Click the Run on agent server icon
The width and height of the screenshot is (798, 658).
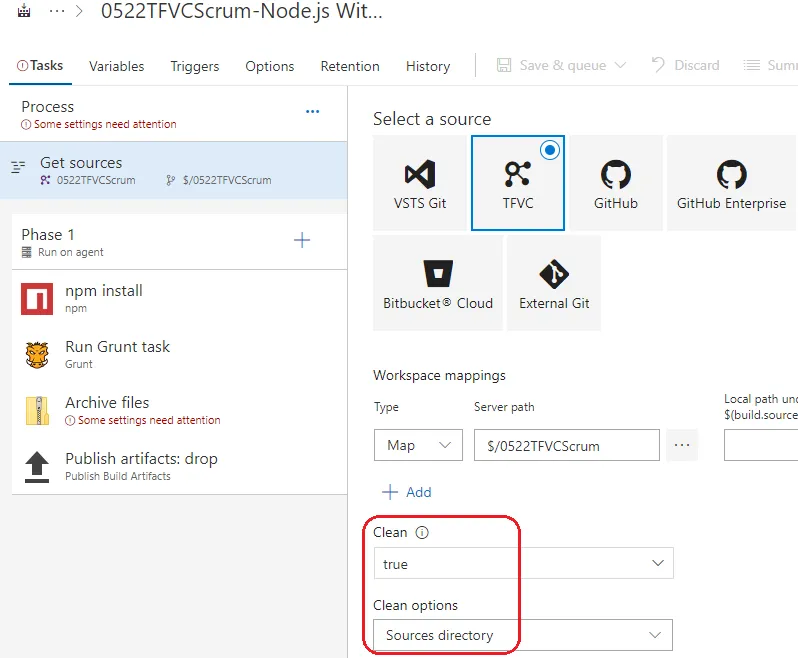[x=26, y=252]
